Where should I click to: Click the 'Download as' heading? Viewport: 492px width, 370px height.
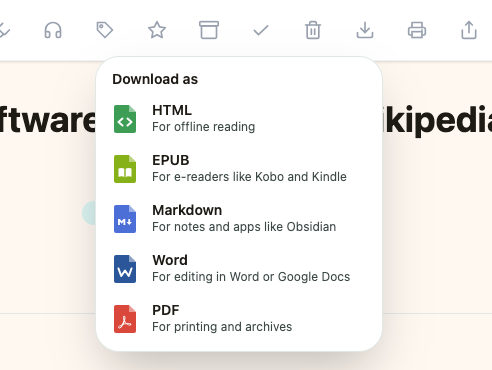click(x=155, y=79)
